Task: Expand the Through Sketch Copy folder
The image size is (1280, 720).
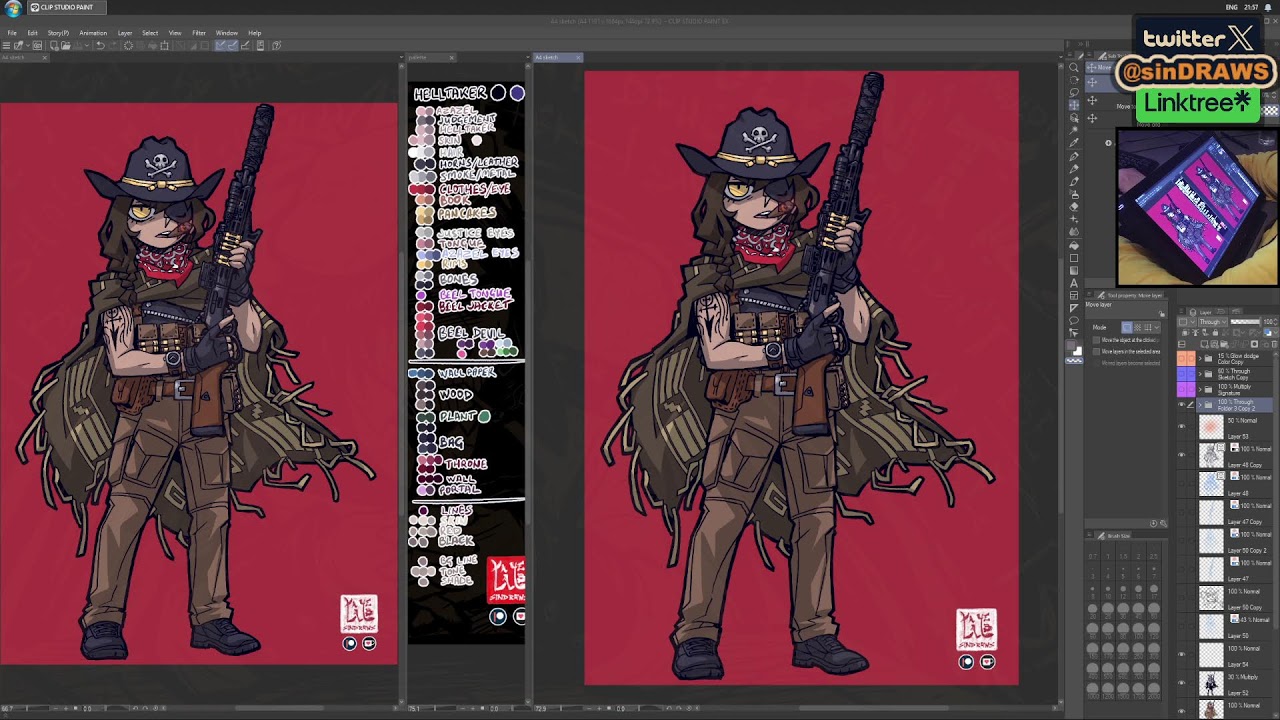Action: (x=1200, y=374)
